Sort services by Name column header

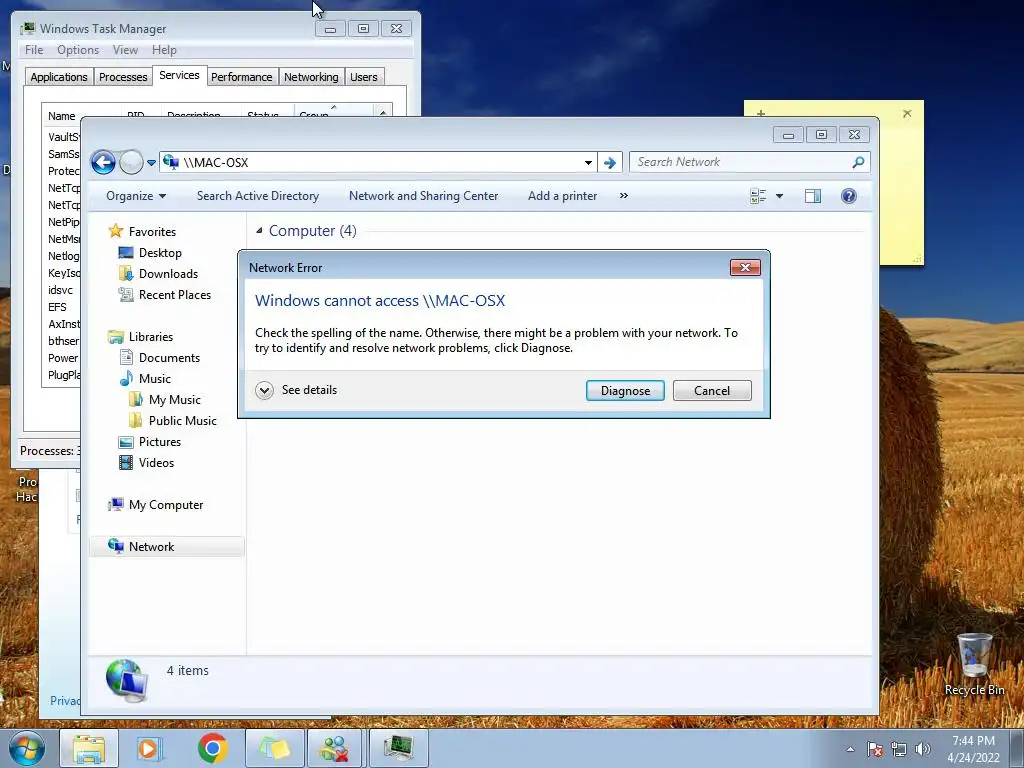[x=61, y=116]
